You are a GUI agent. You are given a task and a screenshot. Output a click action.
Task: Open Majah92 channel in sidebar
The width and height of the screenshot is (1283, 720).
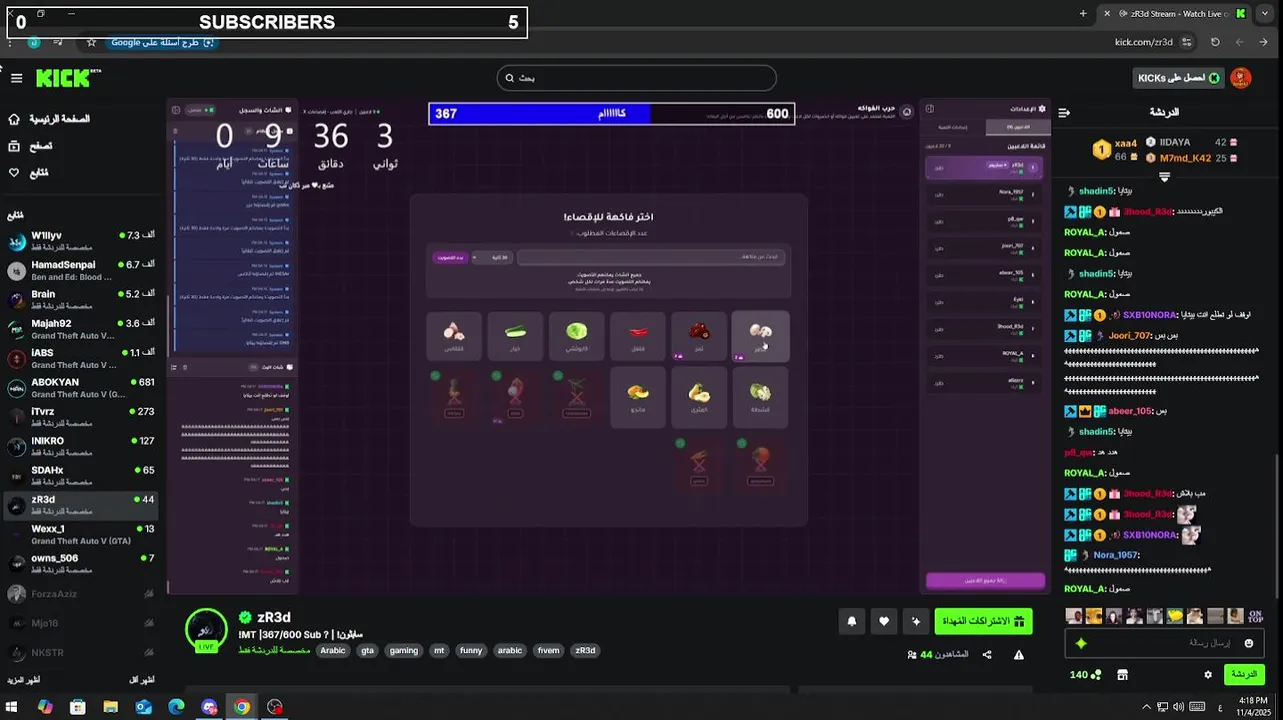80,329
